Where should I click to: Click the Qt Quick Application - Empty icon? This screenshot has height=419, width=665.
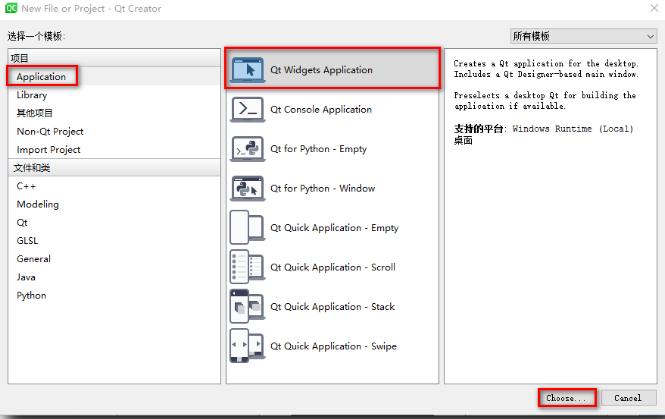pos(248,228)
